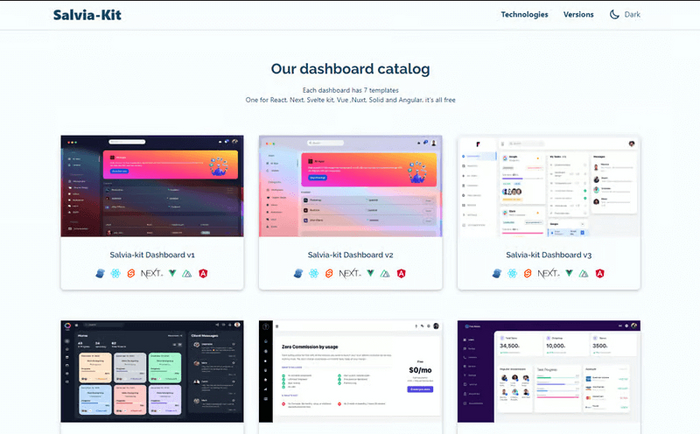Open the Technologies menu

point(524,15)
